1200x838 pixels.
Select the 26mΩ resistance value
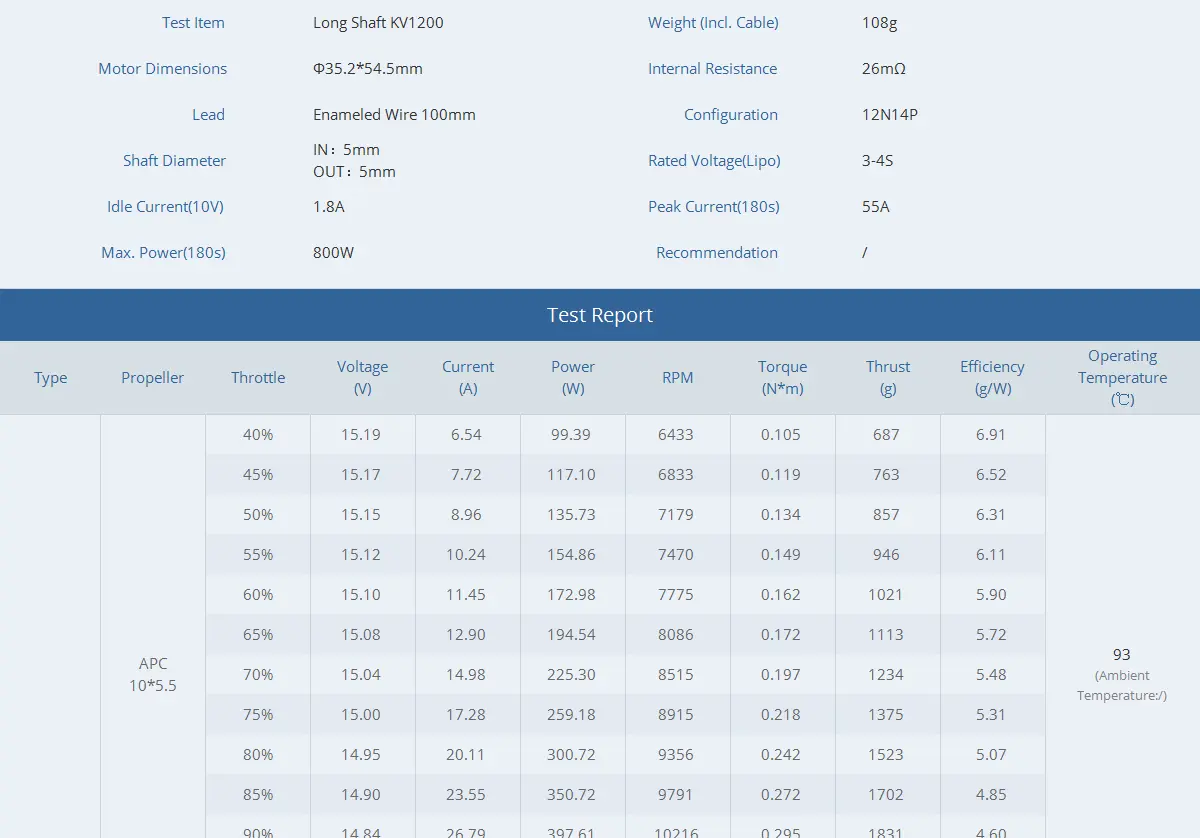[x=883, y=68]
